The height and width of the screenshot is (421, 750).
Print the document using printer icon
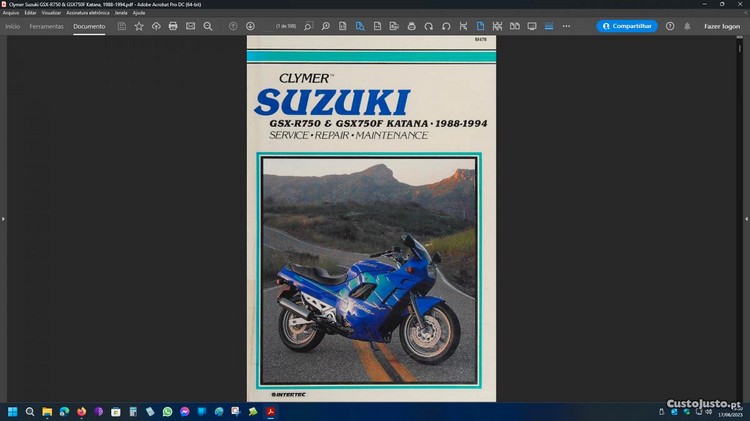pyautogui.click(x=173, y=26)
